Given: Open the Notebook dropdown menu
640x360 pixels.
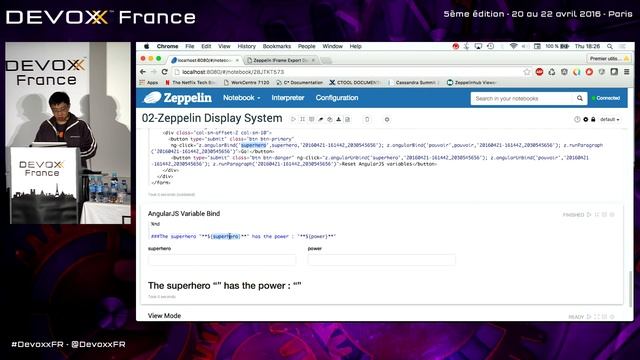Looking at the screenshot, I should coord(241,98).
